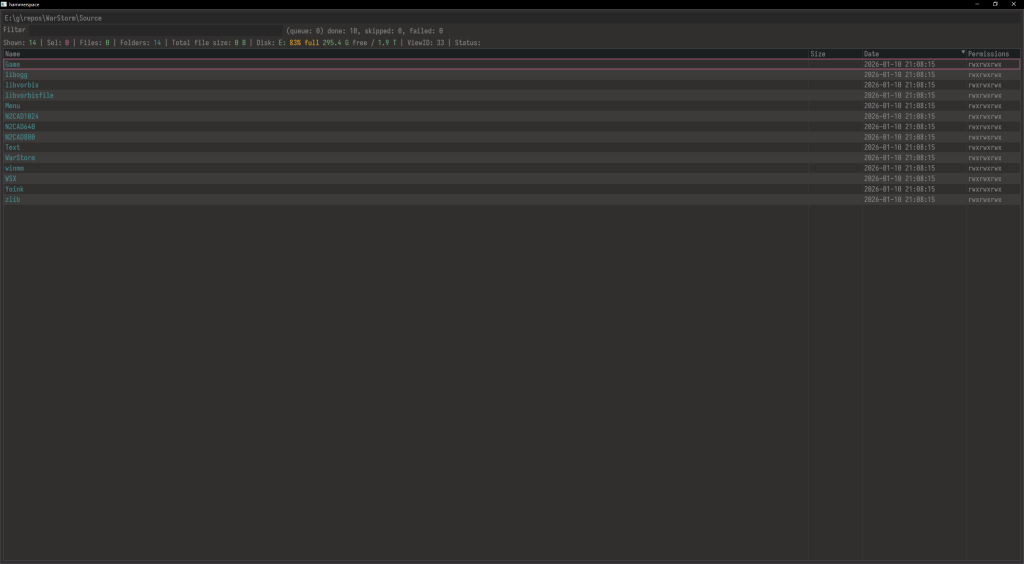Click the hammerspace app icon in title bar
Viewport: 1024px width, 564px height.
tap(4, 4)
